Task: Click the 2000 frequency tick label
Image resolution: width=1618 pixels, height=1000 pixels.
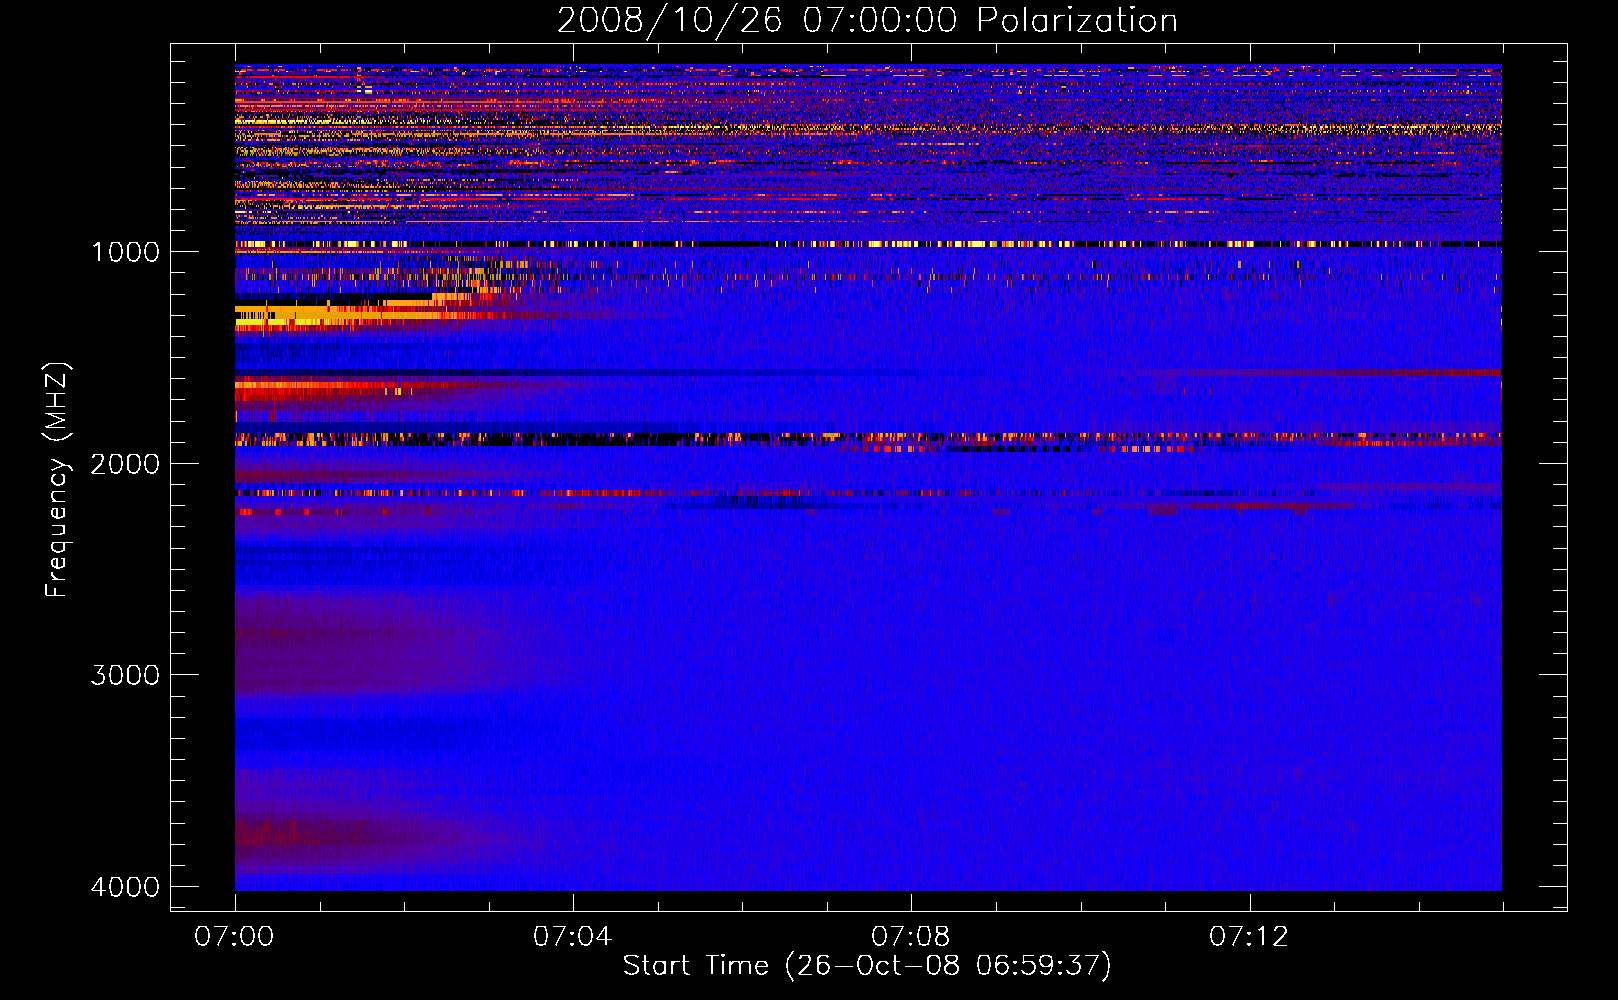Action: click(125, 464)
